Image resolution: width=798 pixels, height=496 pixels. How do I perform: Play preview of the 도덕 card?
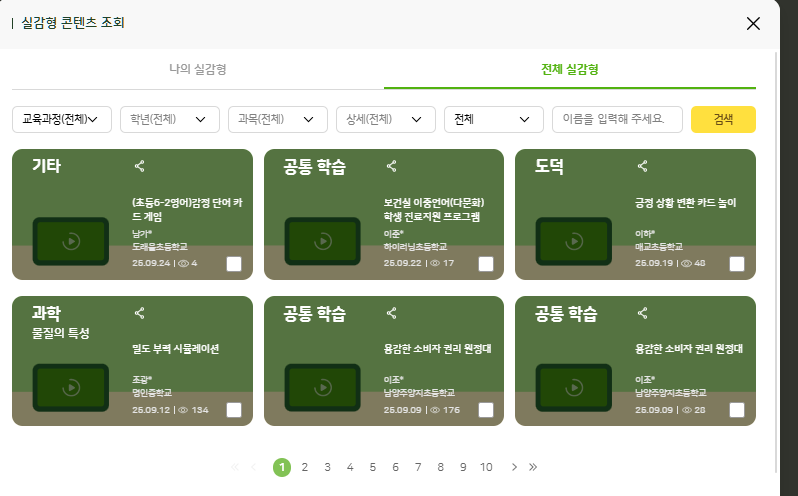click(574, 241)
